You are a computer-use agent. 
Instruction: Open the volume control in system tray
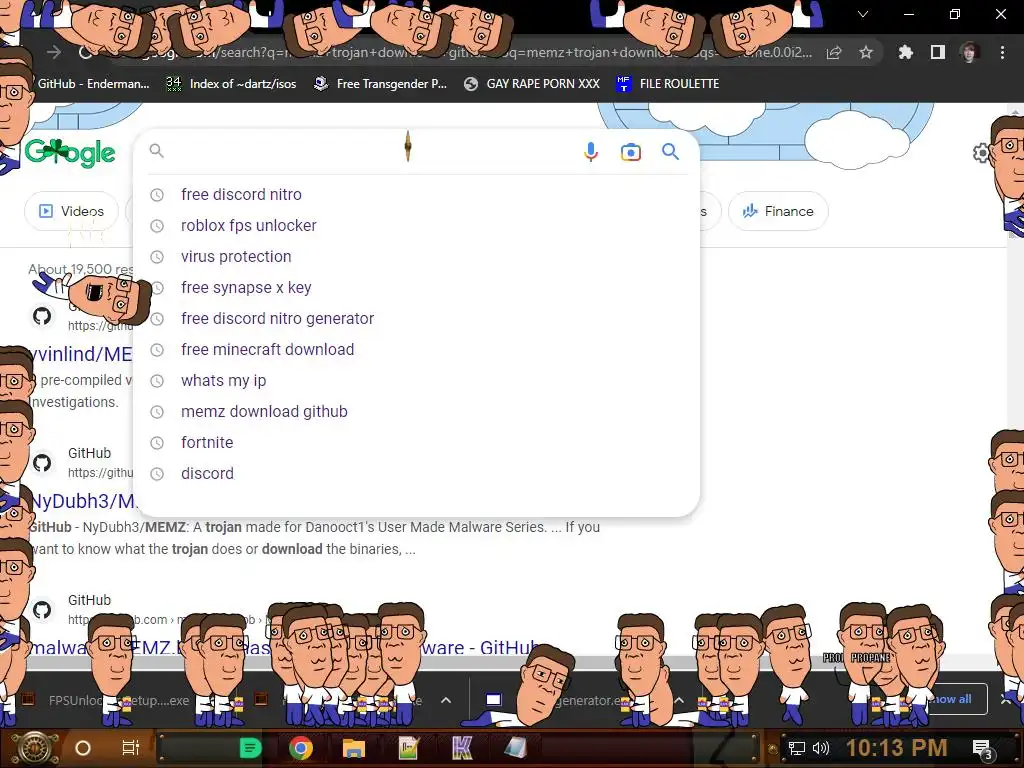(821, 748)
